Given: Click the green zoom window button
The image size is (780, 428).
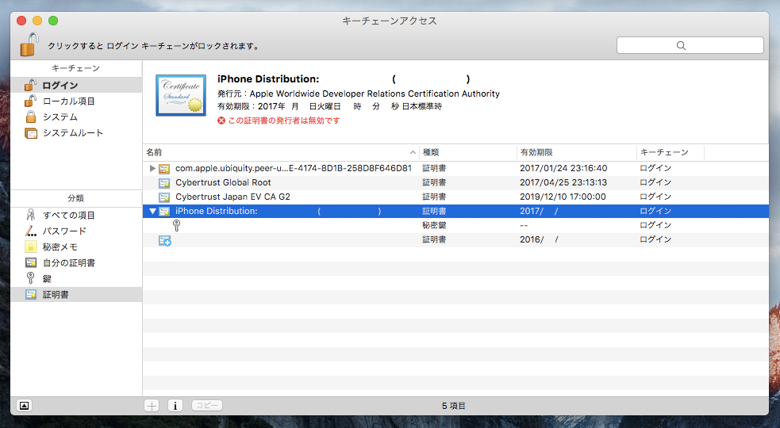Looking at the screenshot, I should [x=53, y=20].
